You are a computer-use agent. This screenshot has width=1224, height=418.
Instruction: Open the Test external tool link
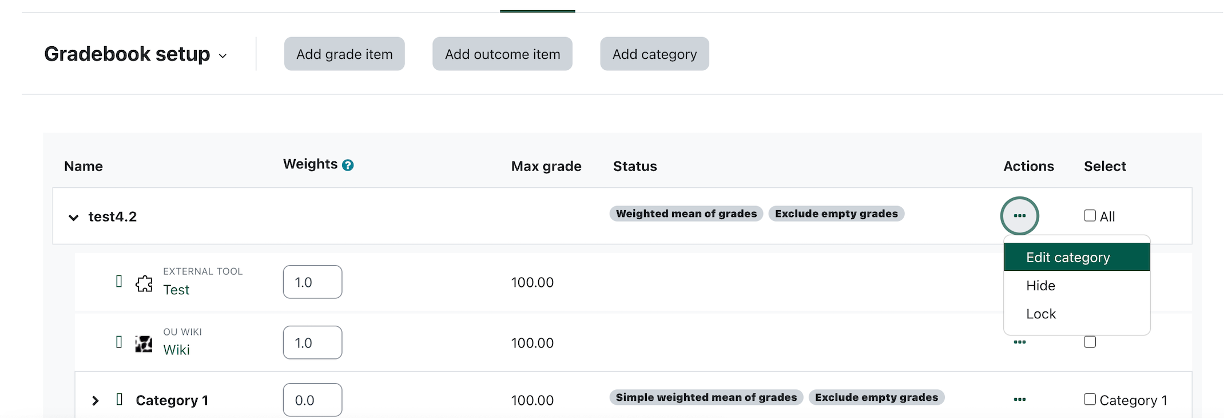click(176, 290)
